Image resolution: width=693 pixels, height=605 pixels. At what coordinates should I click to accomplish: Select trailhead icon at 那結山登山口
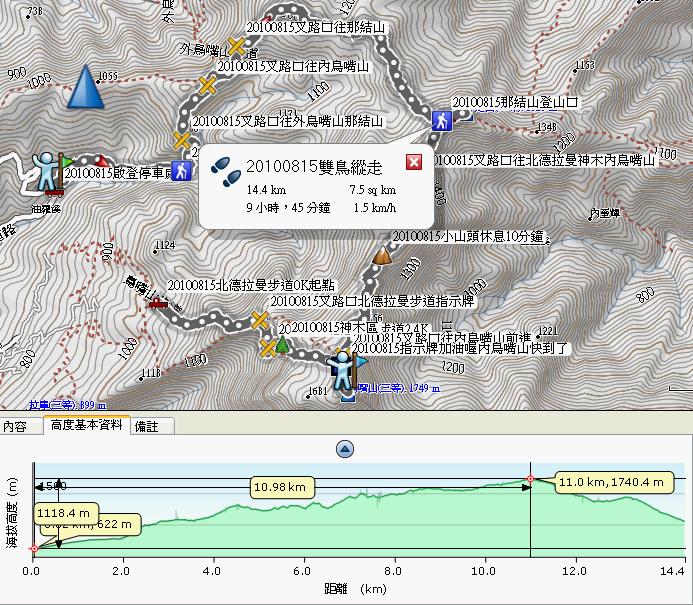[441, 120]
